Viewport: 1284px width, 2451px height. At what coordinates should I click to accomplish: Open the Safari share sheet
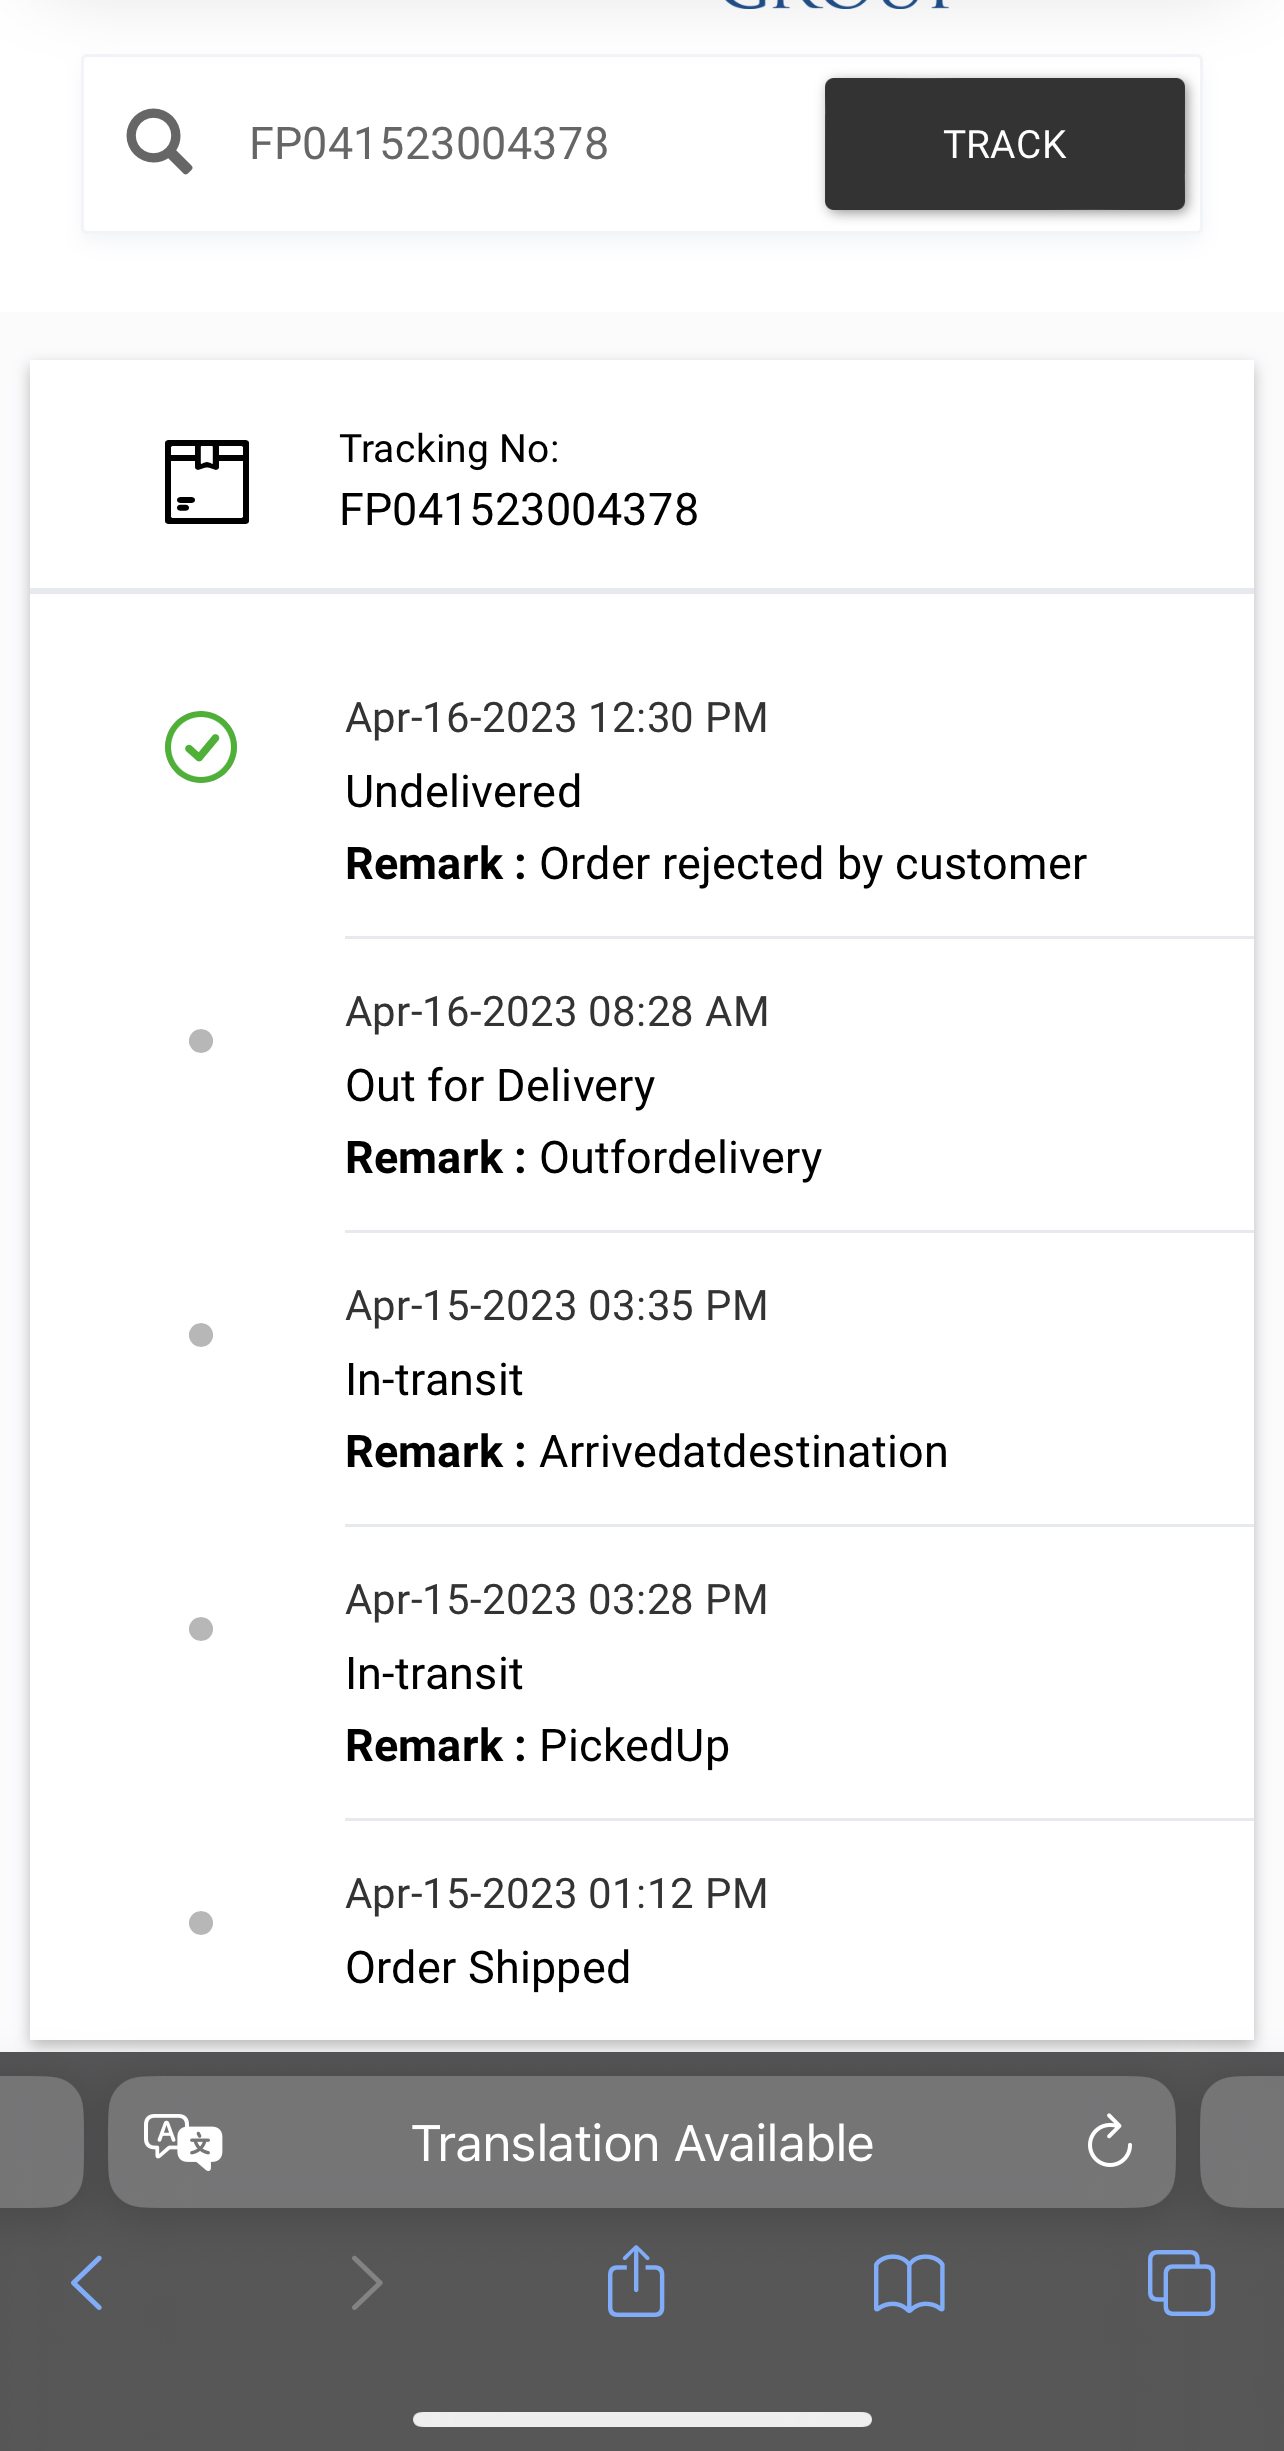[x=636, y=2281]
